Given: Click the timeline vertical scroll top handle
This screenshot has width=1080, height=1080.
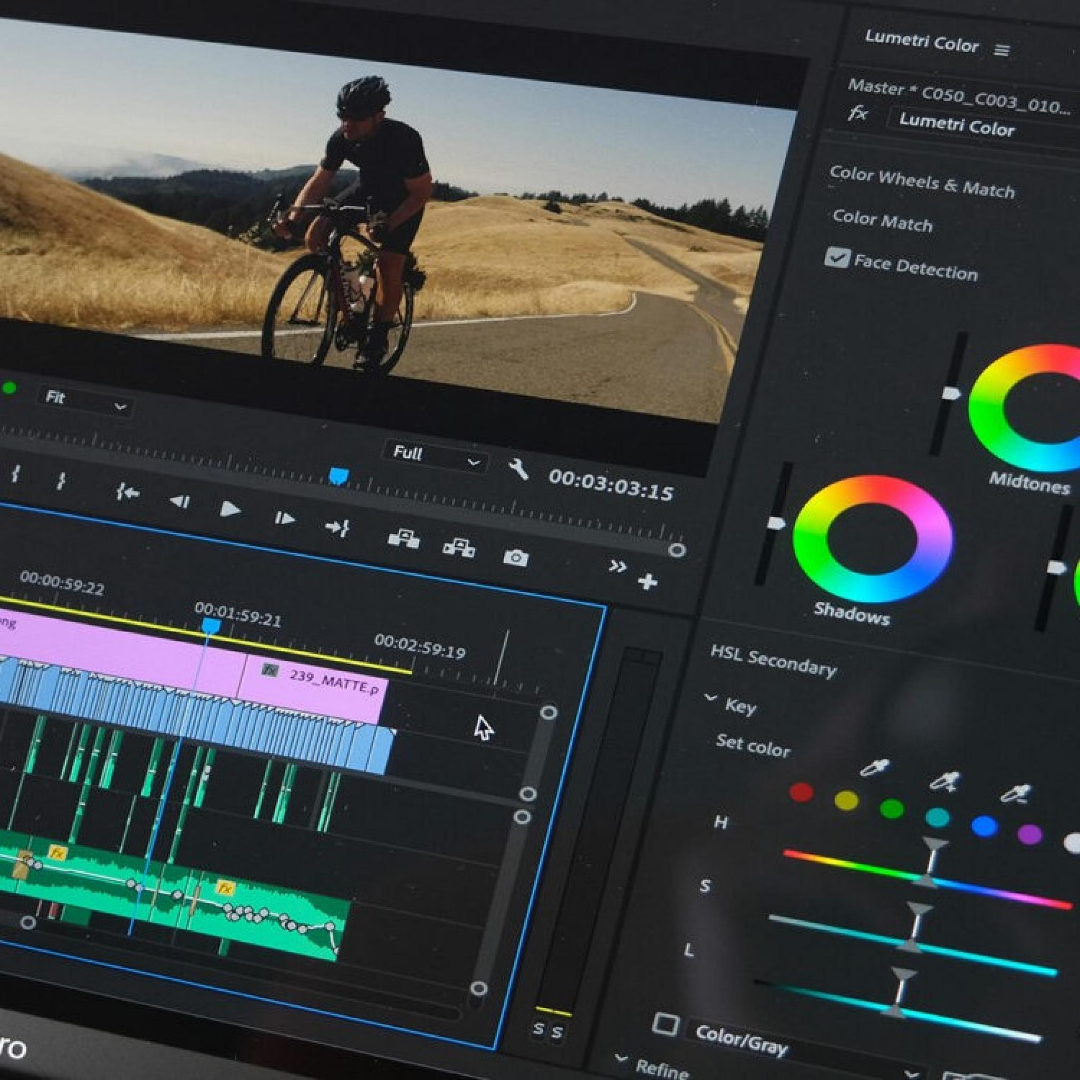Looking at the screenshot, I should pos(548,712).
